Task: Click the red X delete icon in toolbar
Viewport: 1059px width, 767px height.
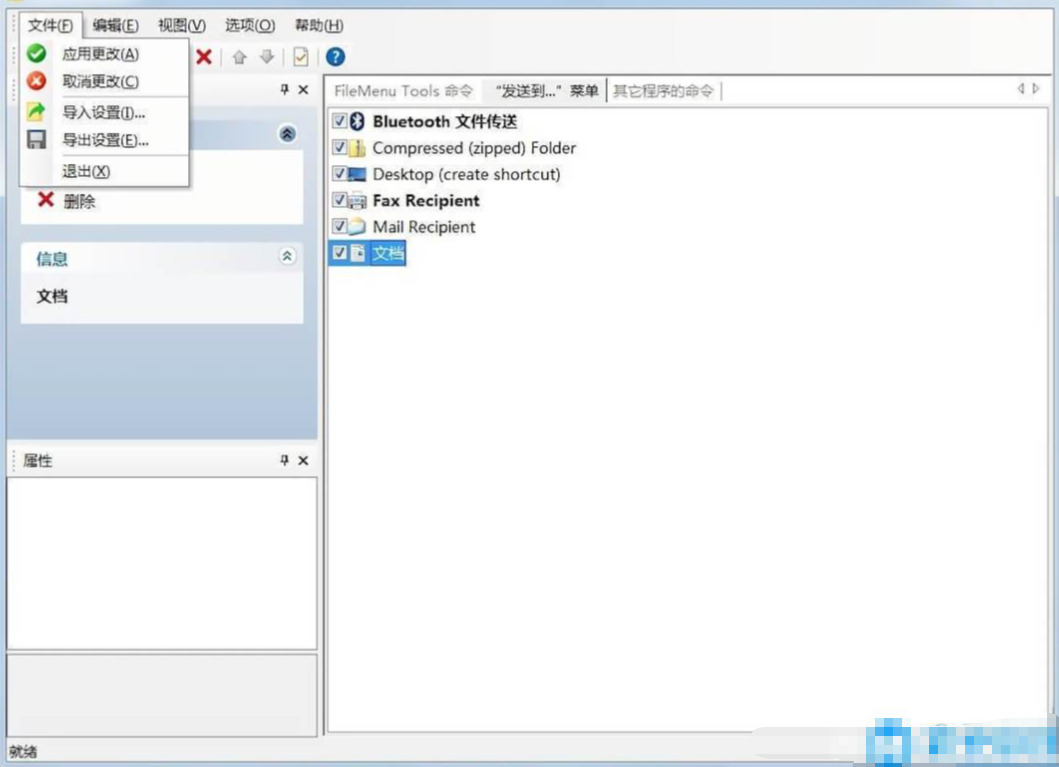Action: pyautogui.click(x=204, y=57)
